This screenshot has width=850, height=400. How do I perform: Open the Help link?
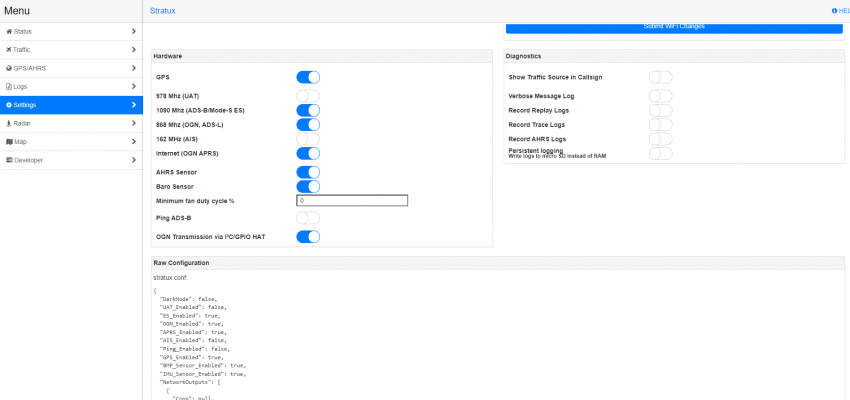841,11
